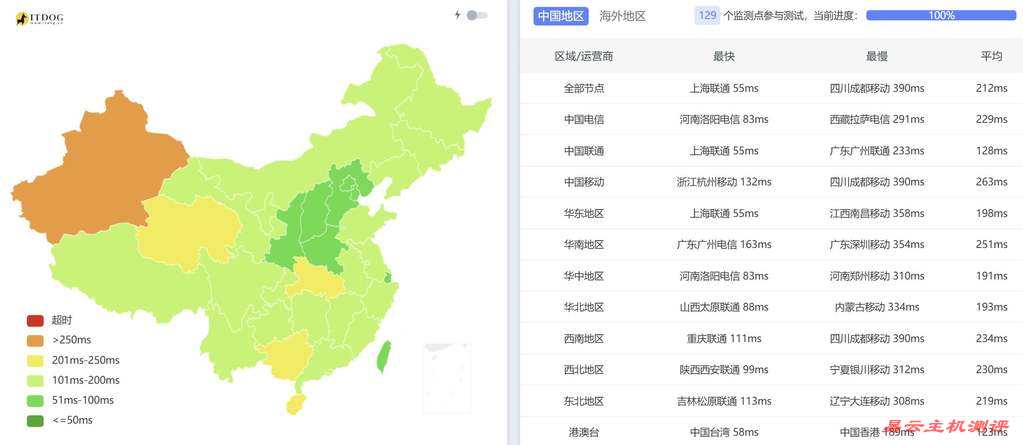Click the 区域/运营商 column header
This screenshot has width=1023, height=445.
tap(584, 57)
